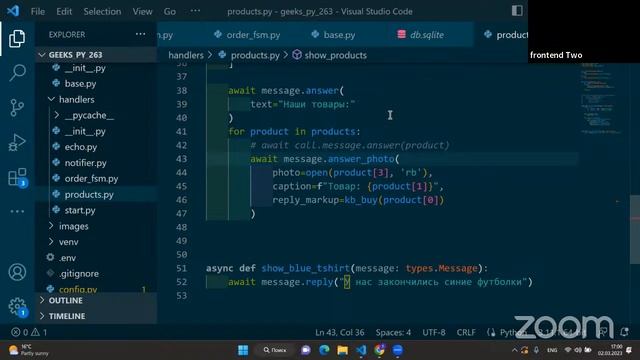Click VS Code icon in taskbar
The image size is (640, 360).
[x=361, y=350]
